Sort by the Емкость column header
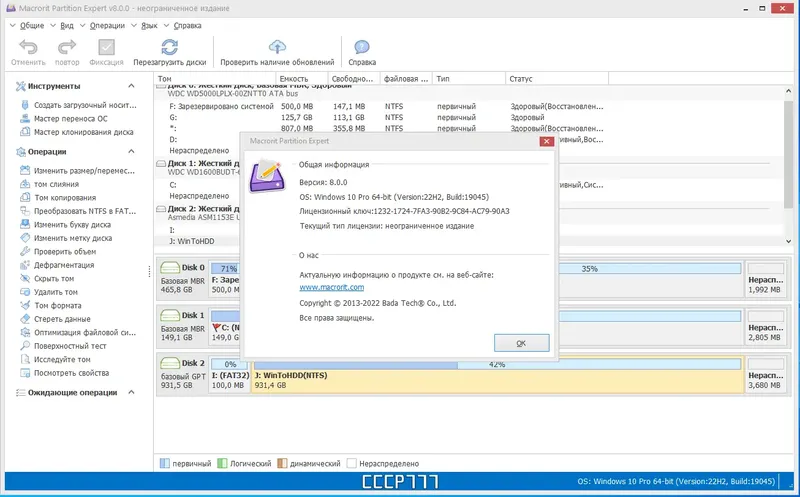This screenshot has height=497, width=800. click(x=302, y=79)
